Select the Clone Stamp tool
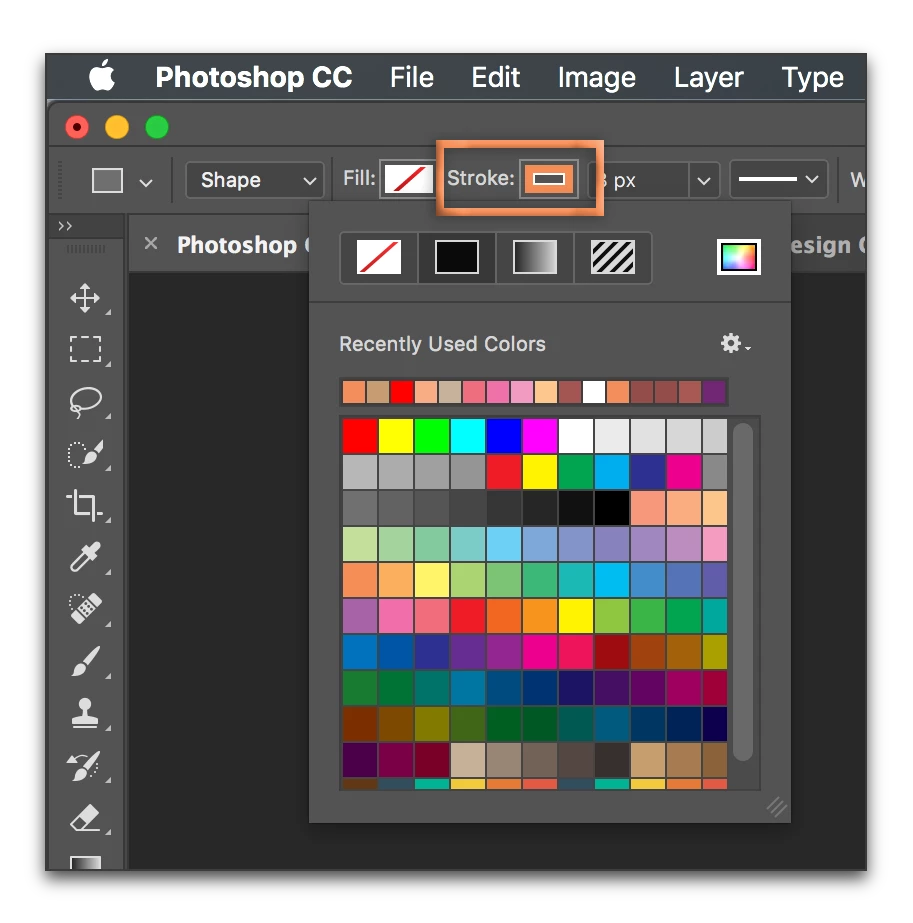The height and width of the screenshot is (923, 913). (x=85, y=713)
